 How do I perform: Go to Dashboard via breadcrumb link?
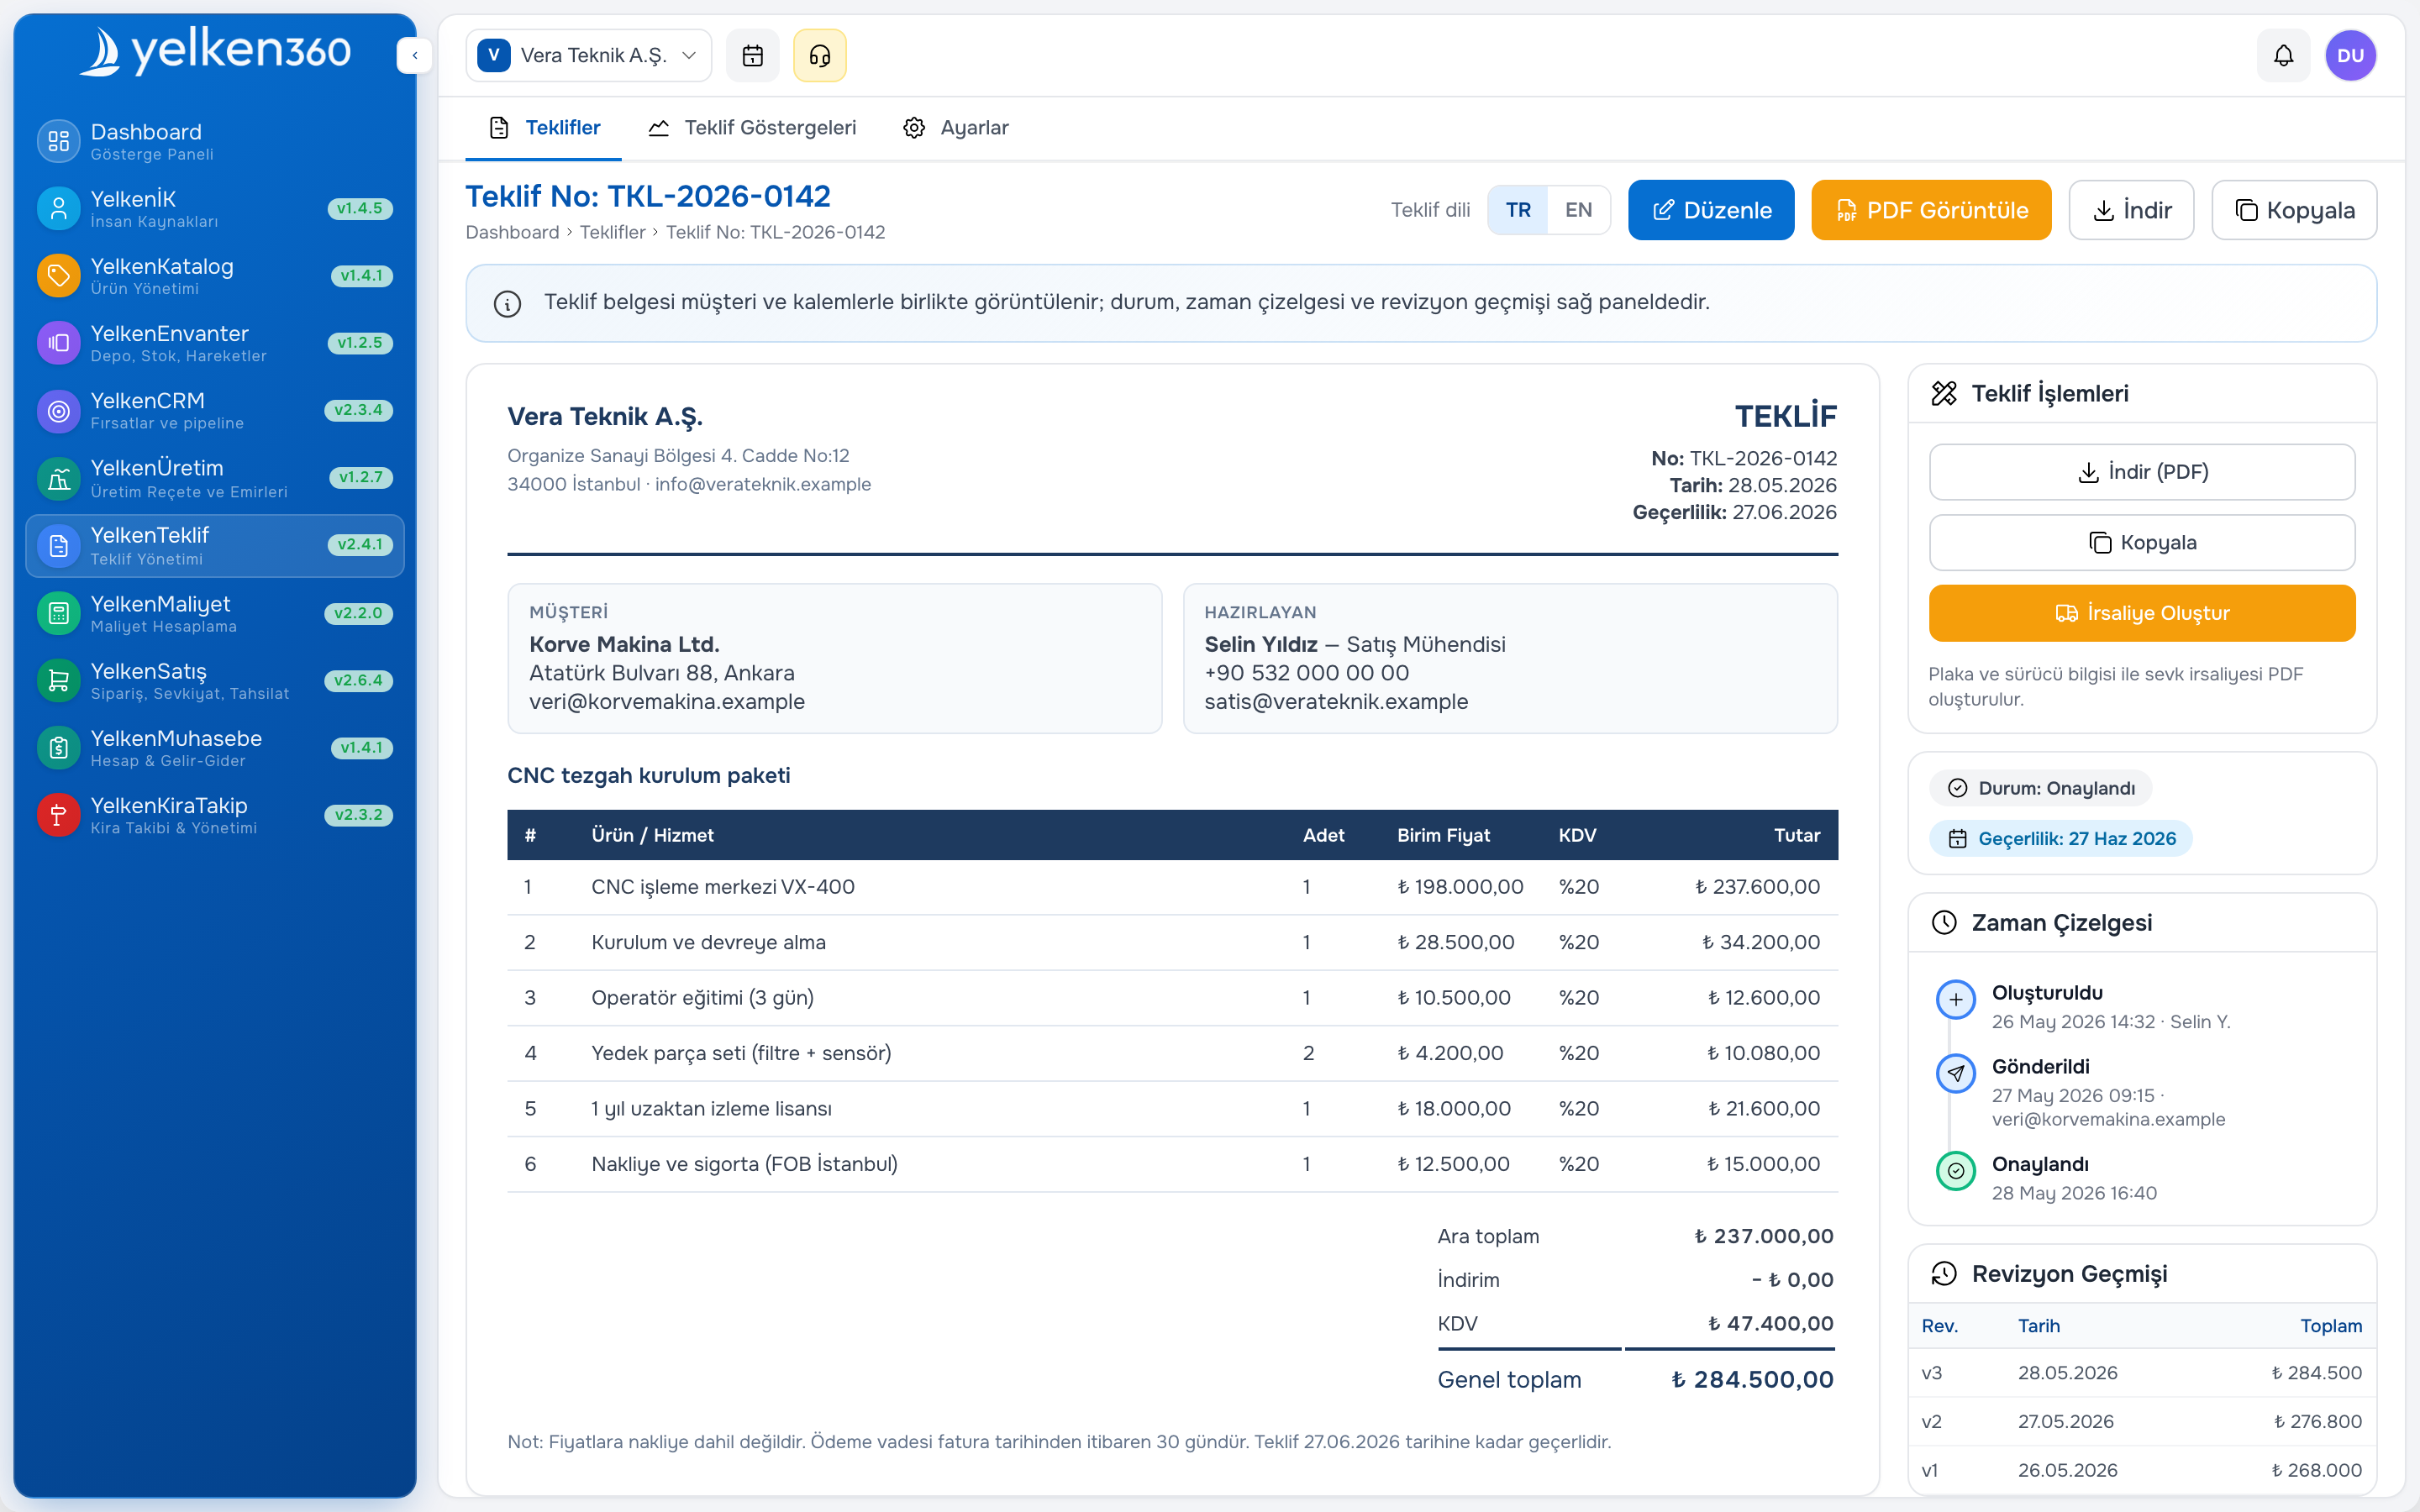click(x=512, y=232)
